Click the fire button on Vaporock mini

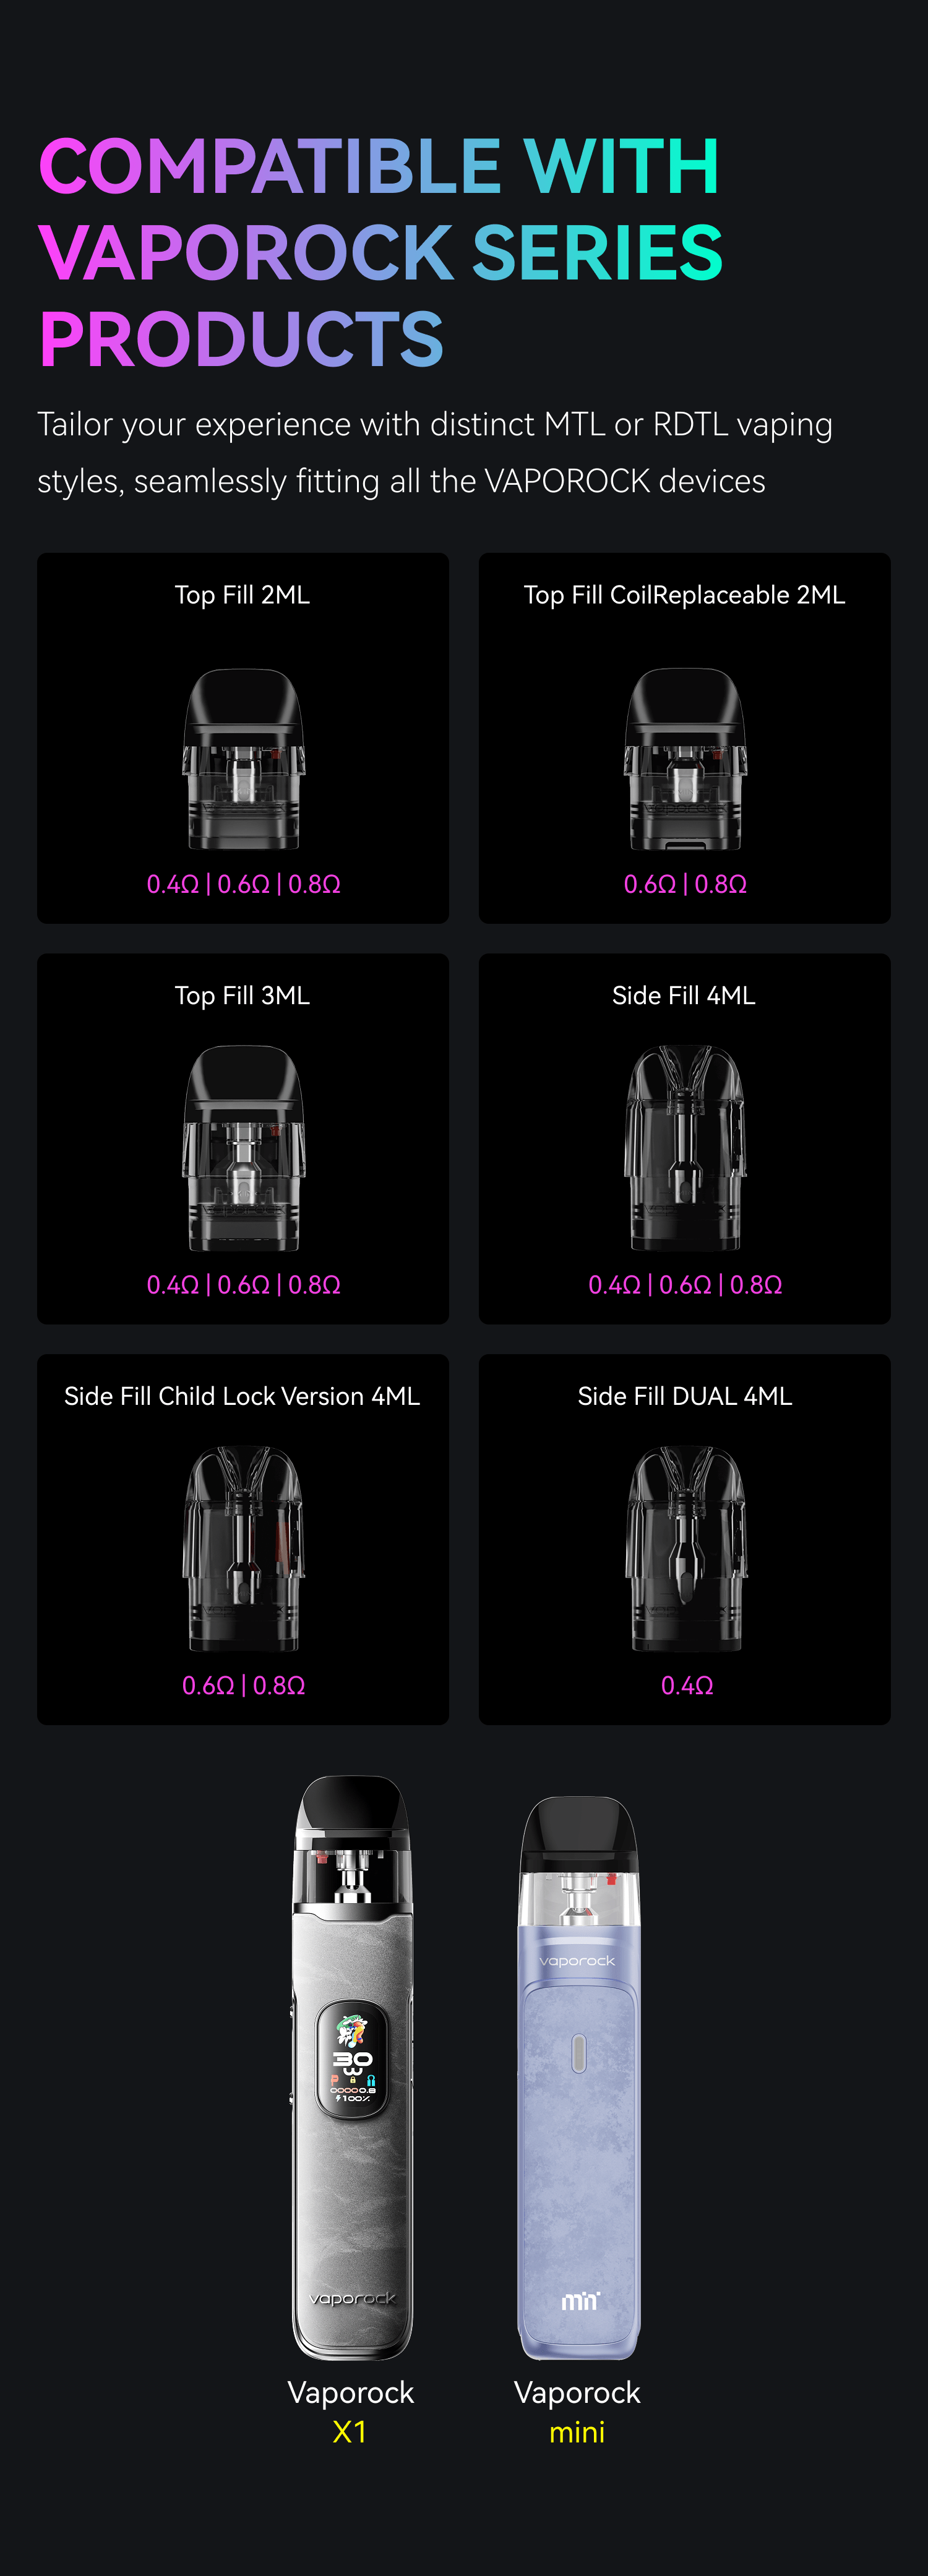[x=578, y=2053]
